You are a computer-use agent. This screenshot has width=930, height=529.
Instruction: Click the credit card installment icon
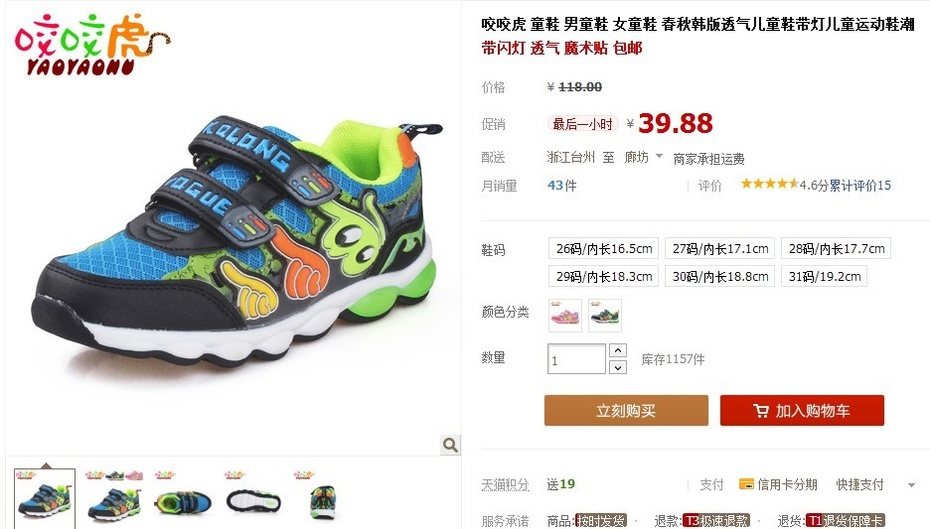[746, 484]
